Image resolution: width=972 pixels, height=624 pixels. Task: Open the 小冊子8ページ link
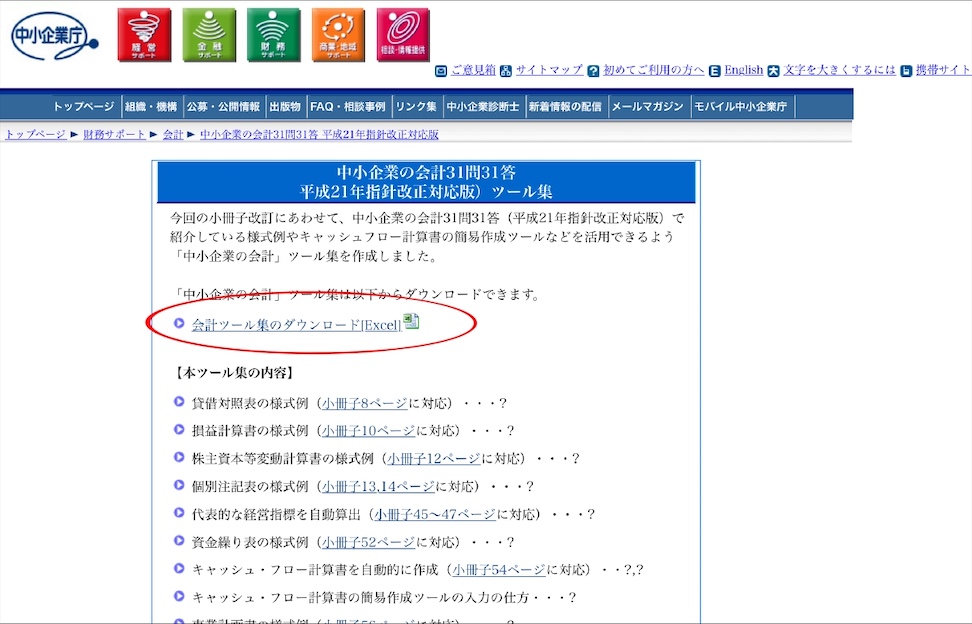(x=364, y=404)
